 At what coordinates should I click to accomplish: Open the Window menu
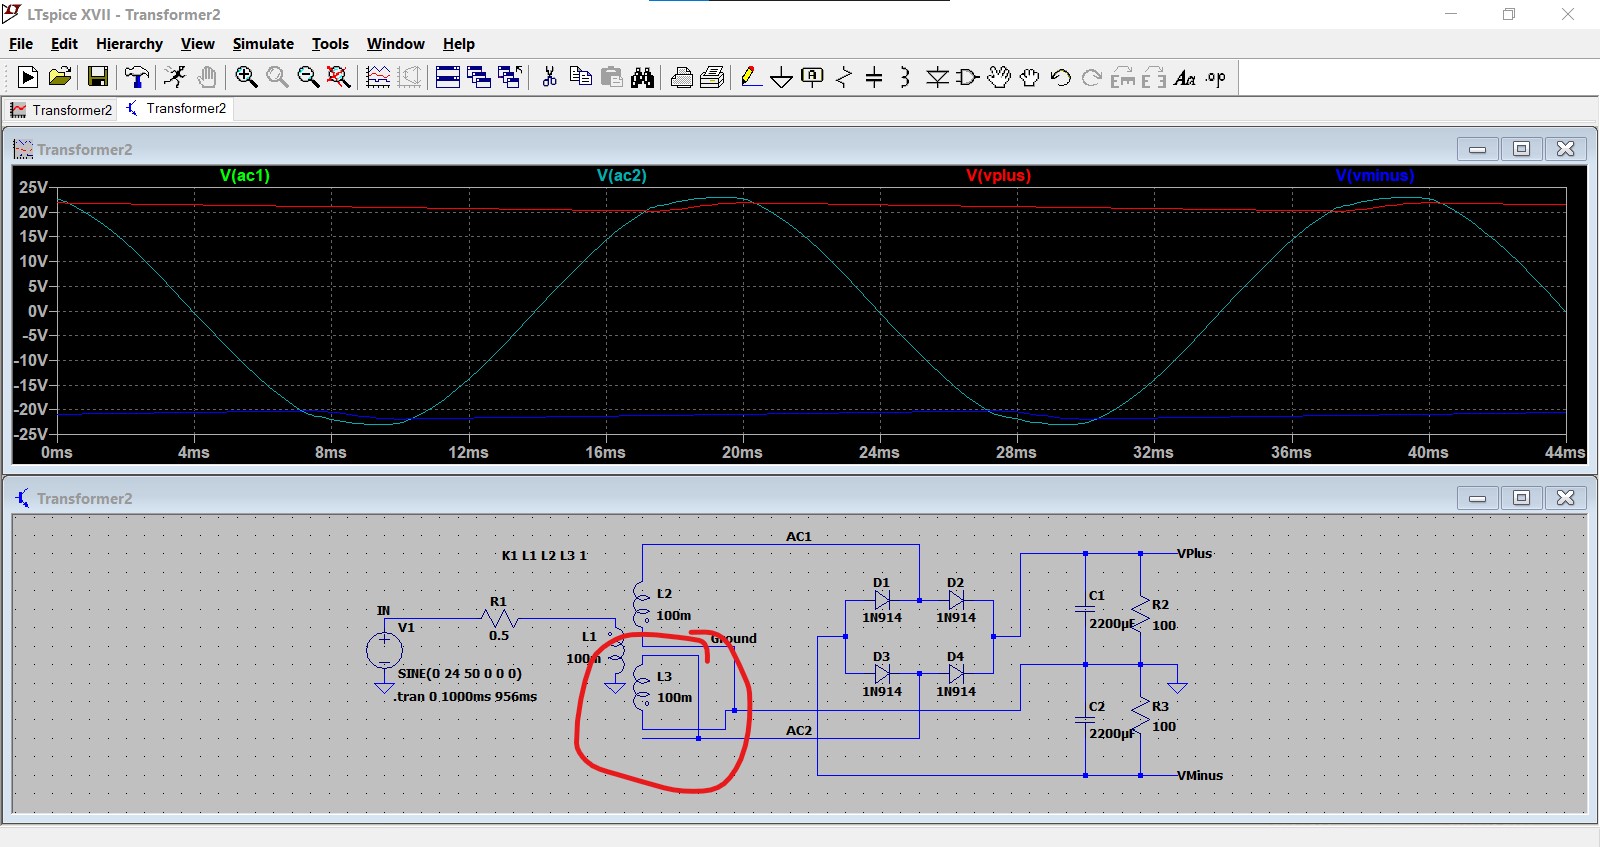pyautogui.click(x=395, y=44)
